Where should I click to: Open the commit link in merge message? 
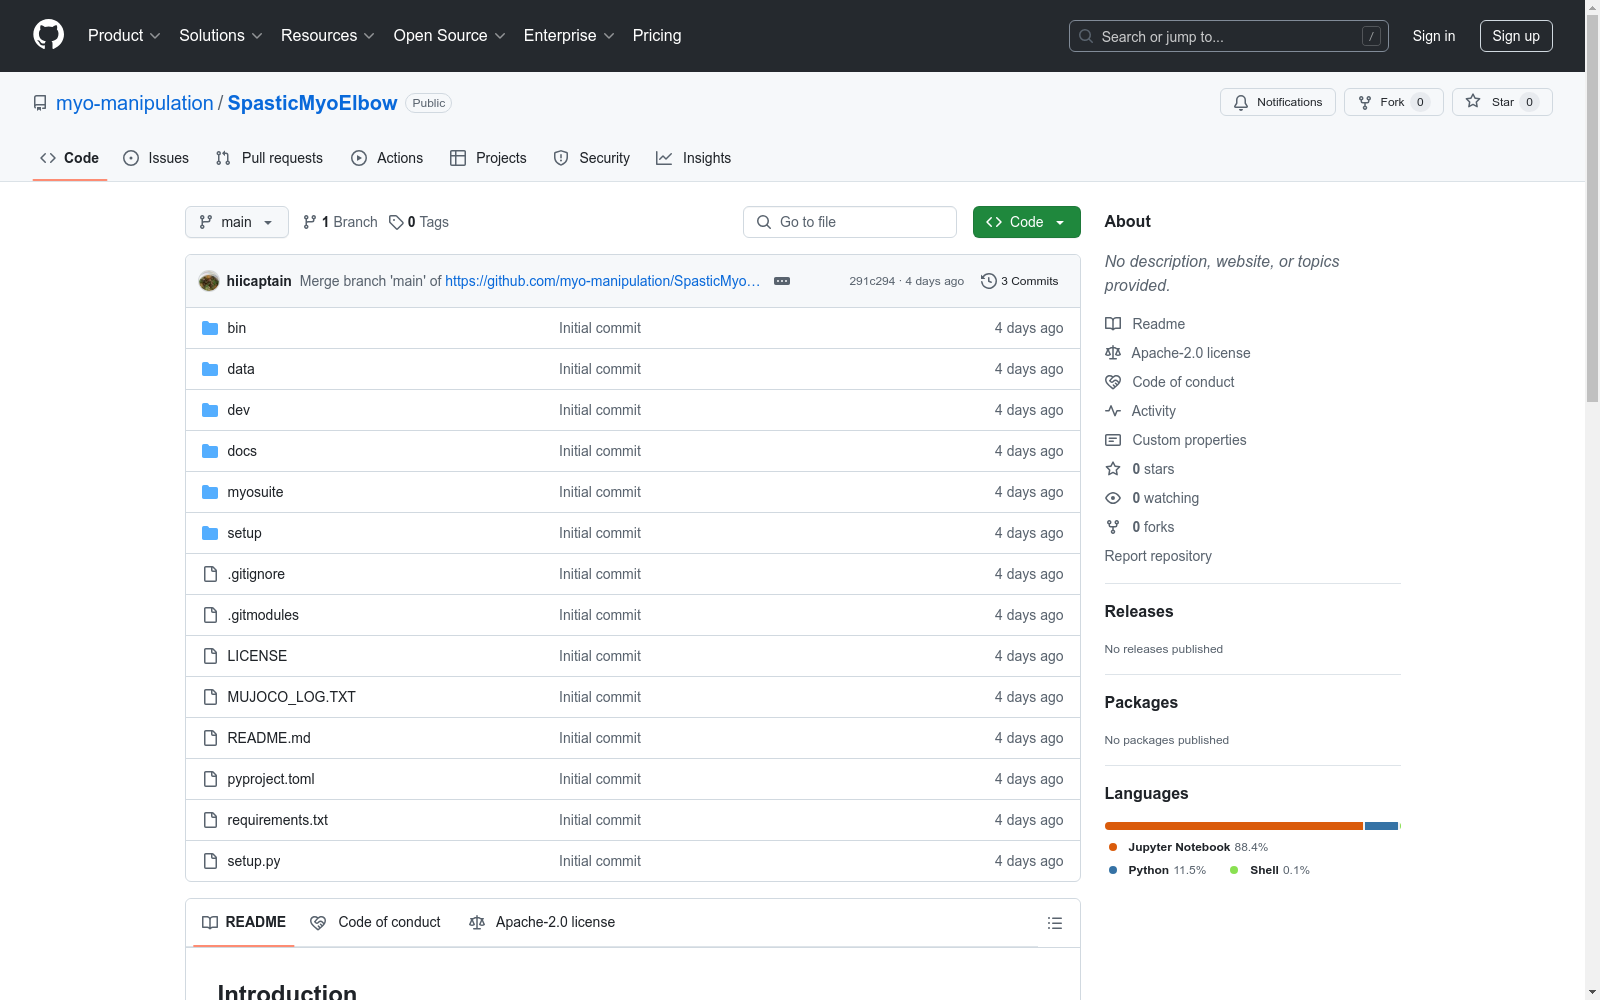coord(602,281)
